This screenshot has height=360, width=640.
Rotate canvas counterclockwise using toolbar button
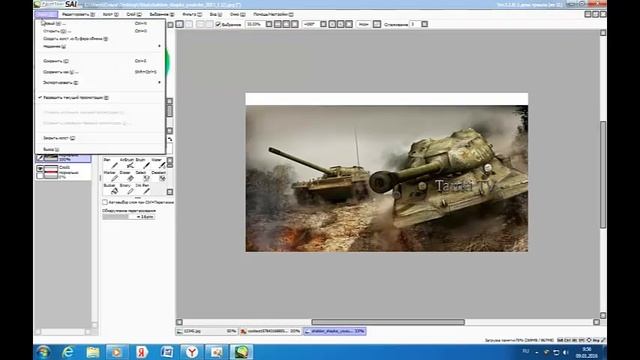[332, 24]
